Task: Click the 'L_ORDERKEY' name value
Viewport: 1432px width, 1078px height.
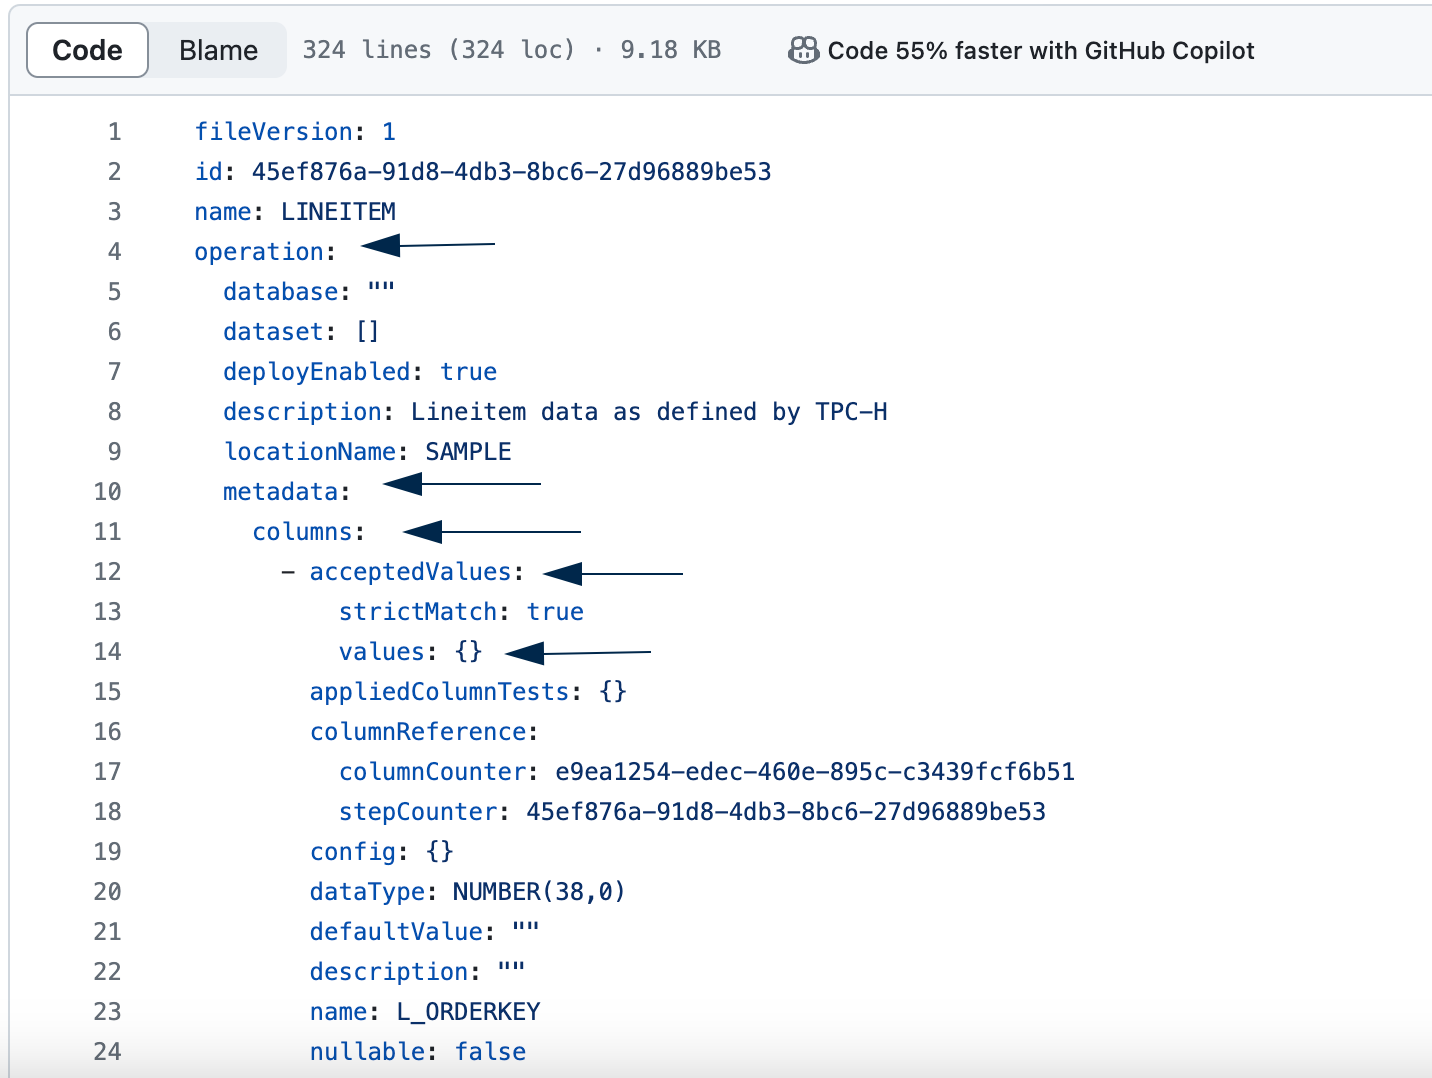Action: tap(468, 1012)
